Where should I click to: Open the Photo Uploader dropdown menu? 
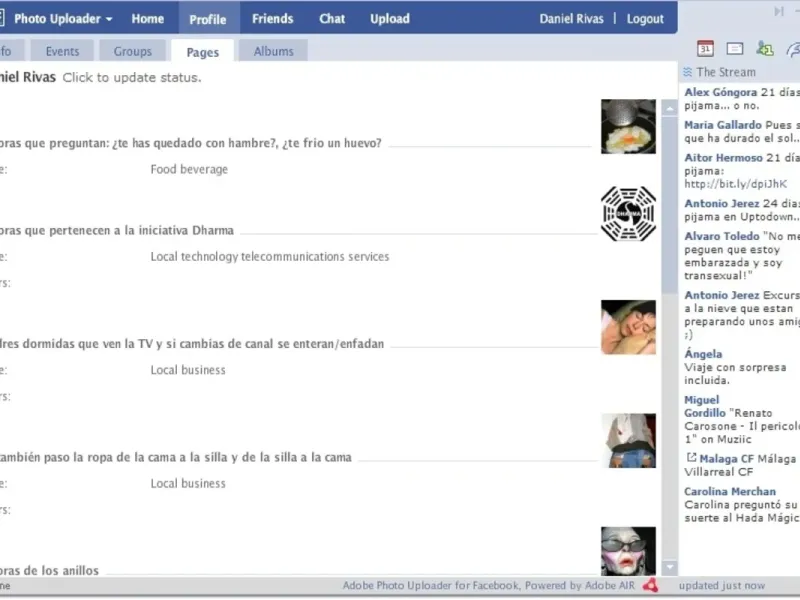tap(63, 19)
